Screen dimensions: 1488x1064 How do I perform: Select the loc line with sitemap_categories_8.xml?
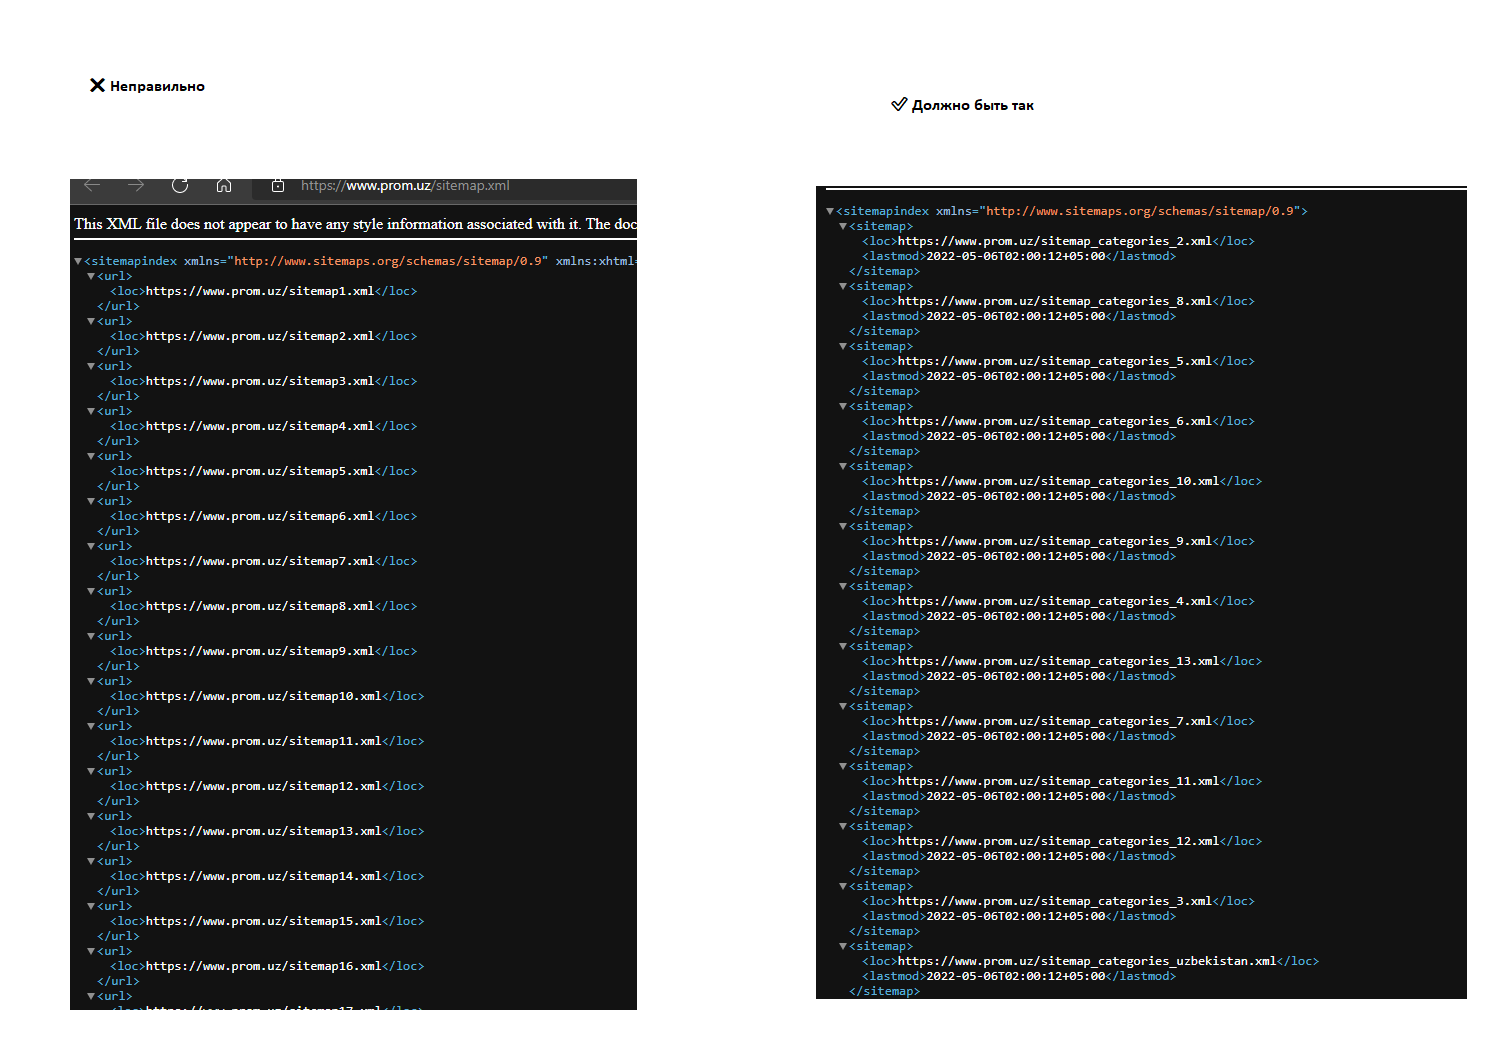[1058, 301]
